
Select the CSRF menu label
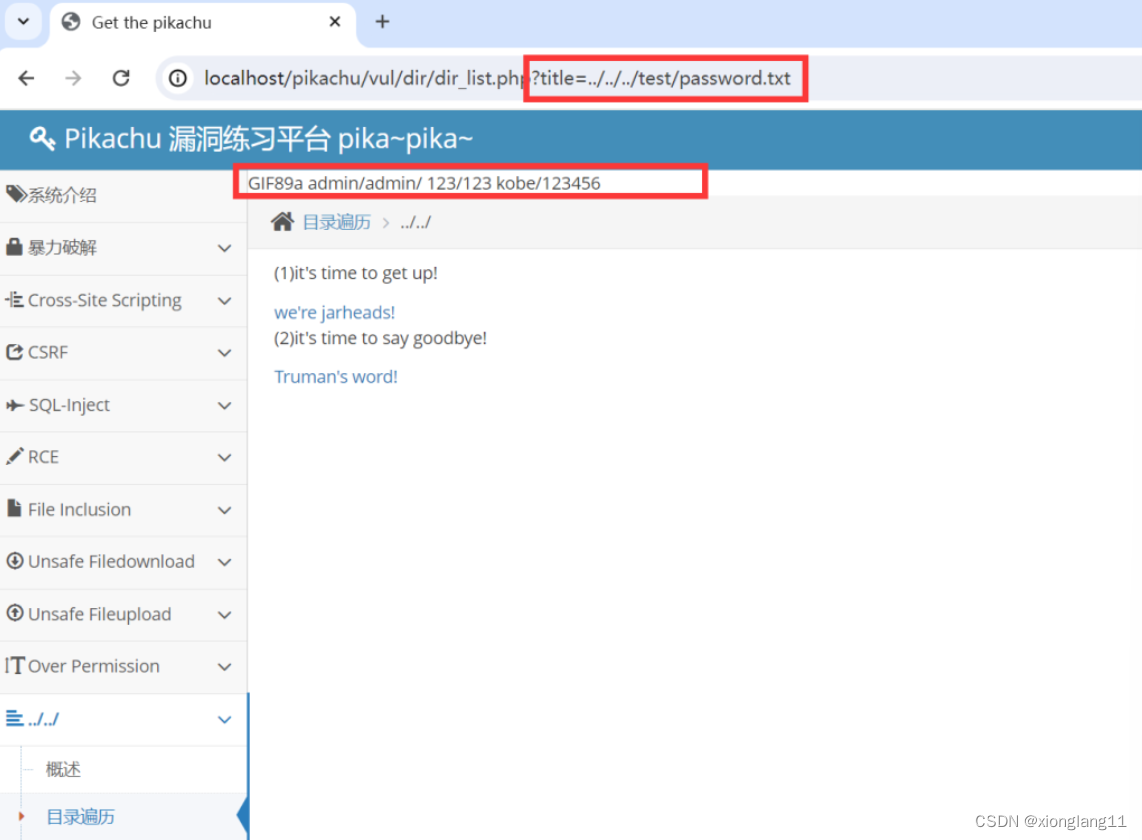point(47,353)
